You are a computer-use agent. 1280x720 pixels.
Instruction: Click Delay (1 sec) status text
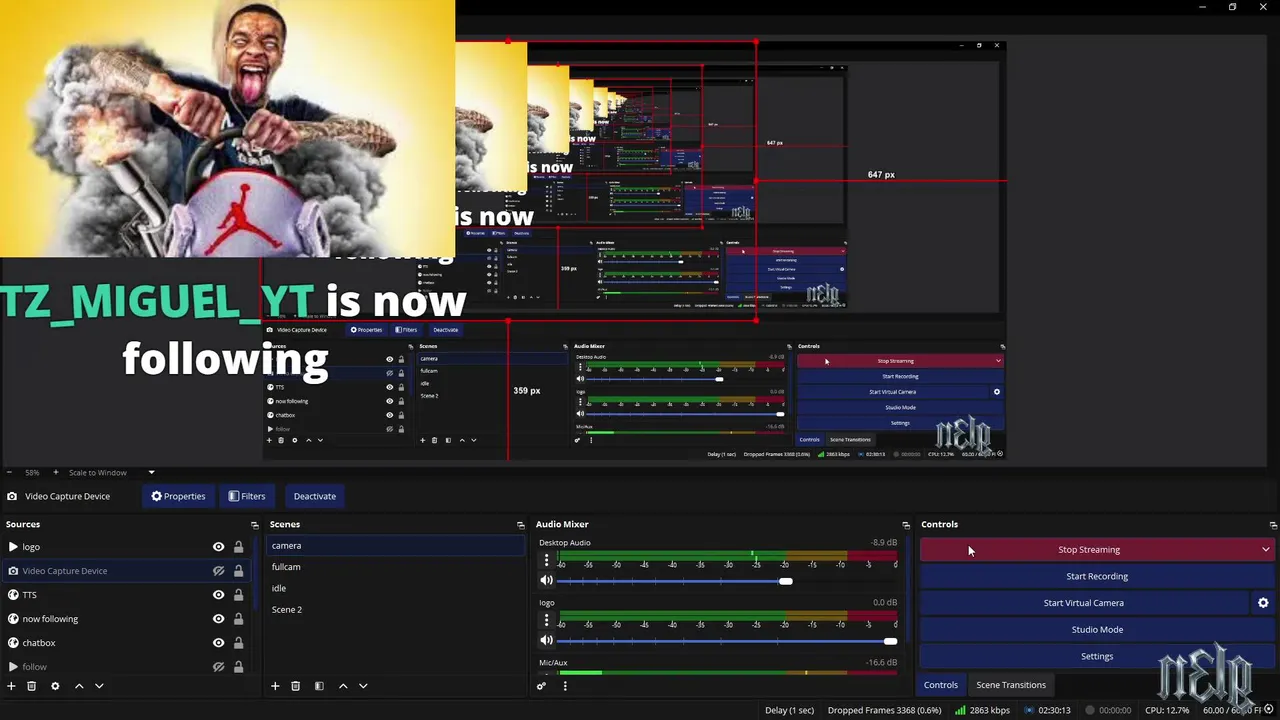point(789,710)
